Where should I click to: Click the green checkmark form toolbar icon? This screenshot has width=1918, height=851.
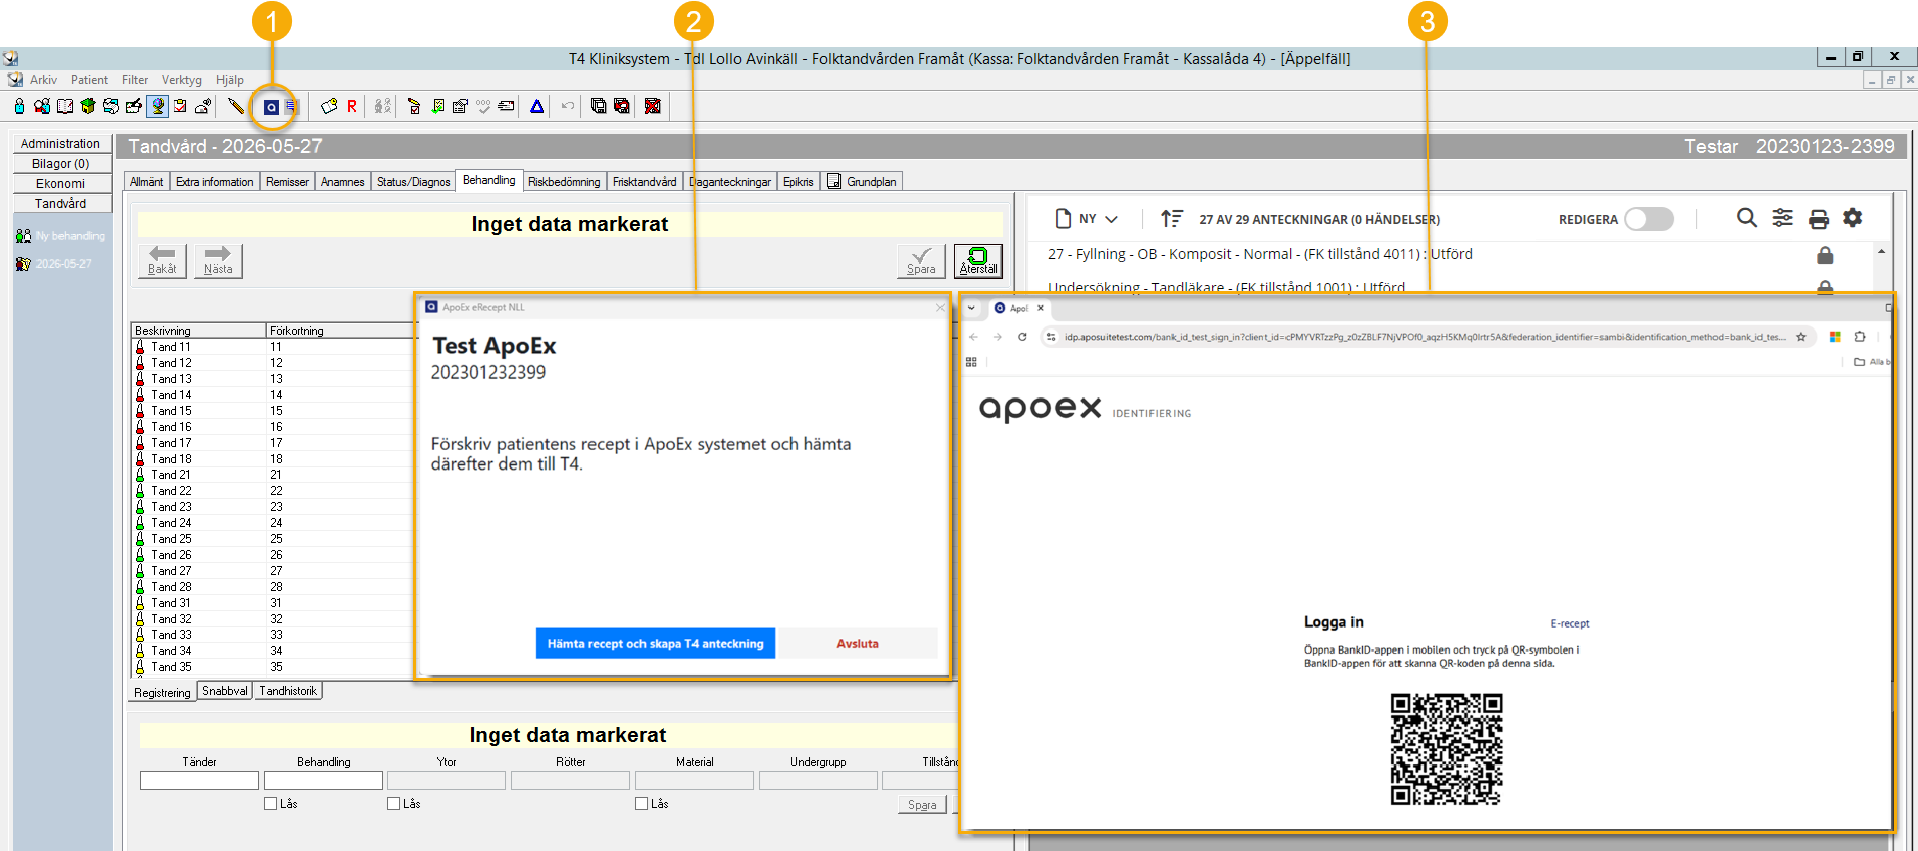click(x=438, y=106)
